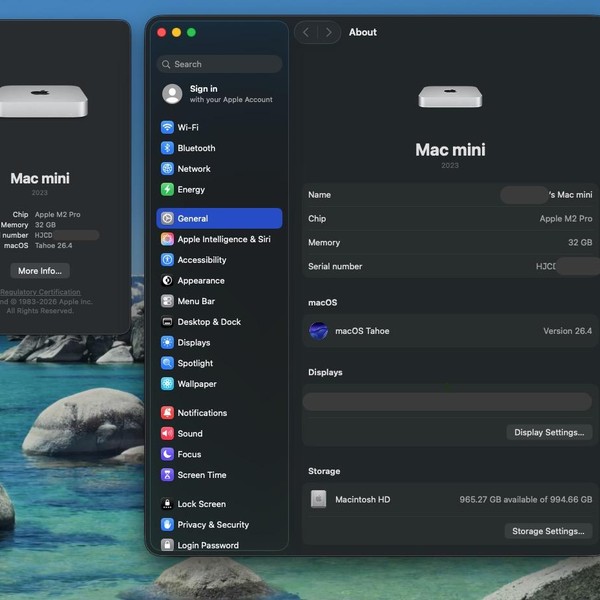Select General in the sidebar
The width and height of the screenshot is (600, 600).
pyautogui.click(x=192, y=218)
